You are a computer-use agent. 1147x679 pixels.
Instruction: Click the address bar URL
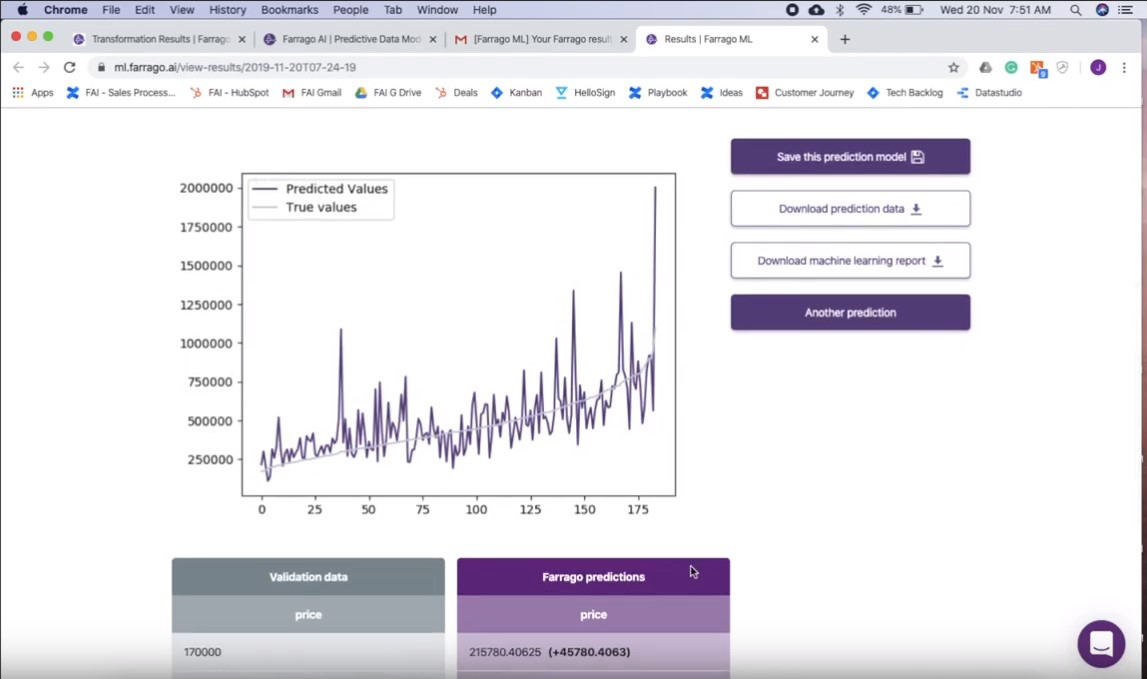(234, 67)
